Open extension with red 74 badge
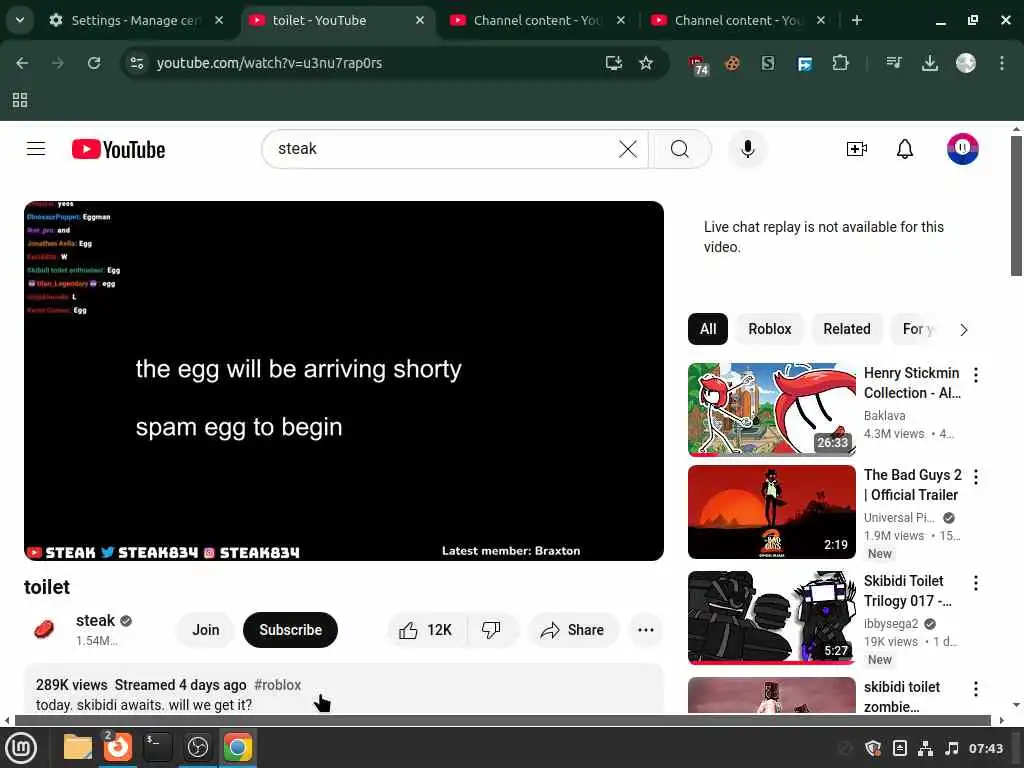Screen dimensions: 1024x768 698,64
